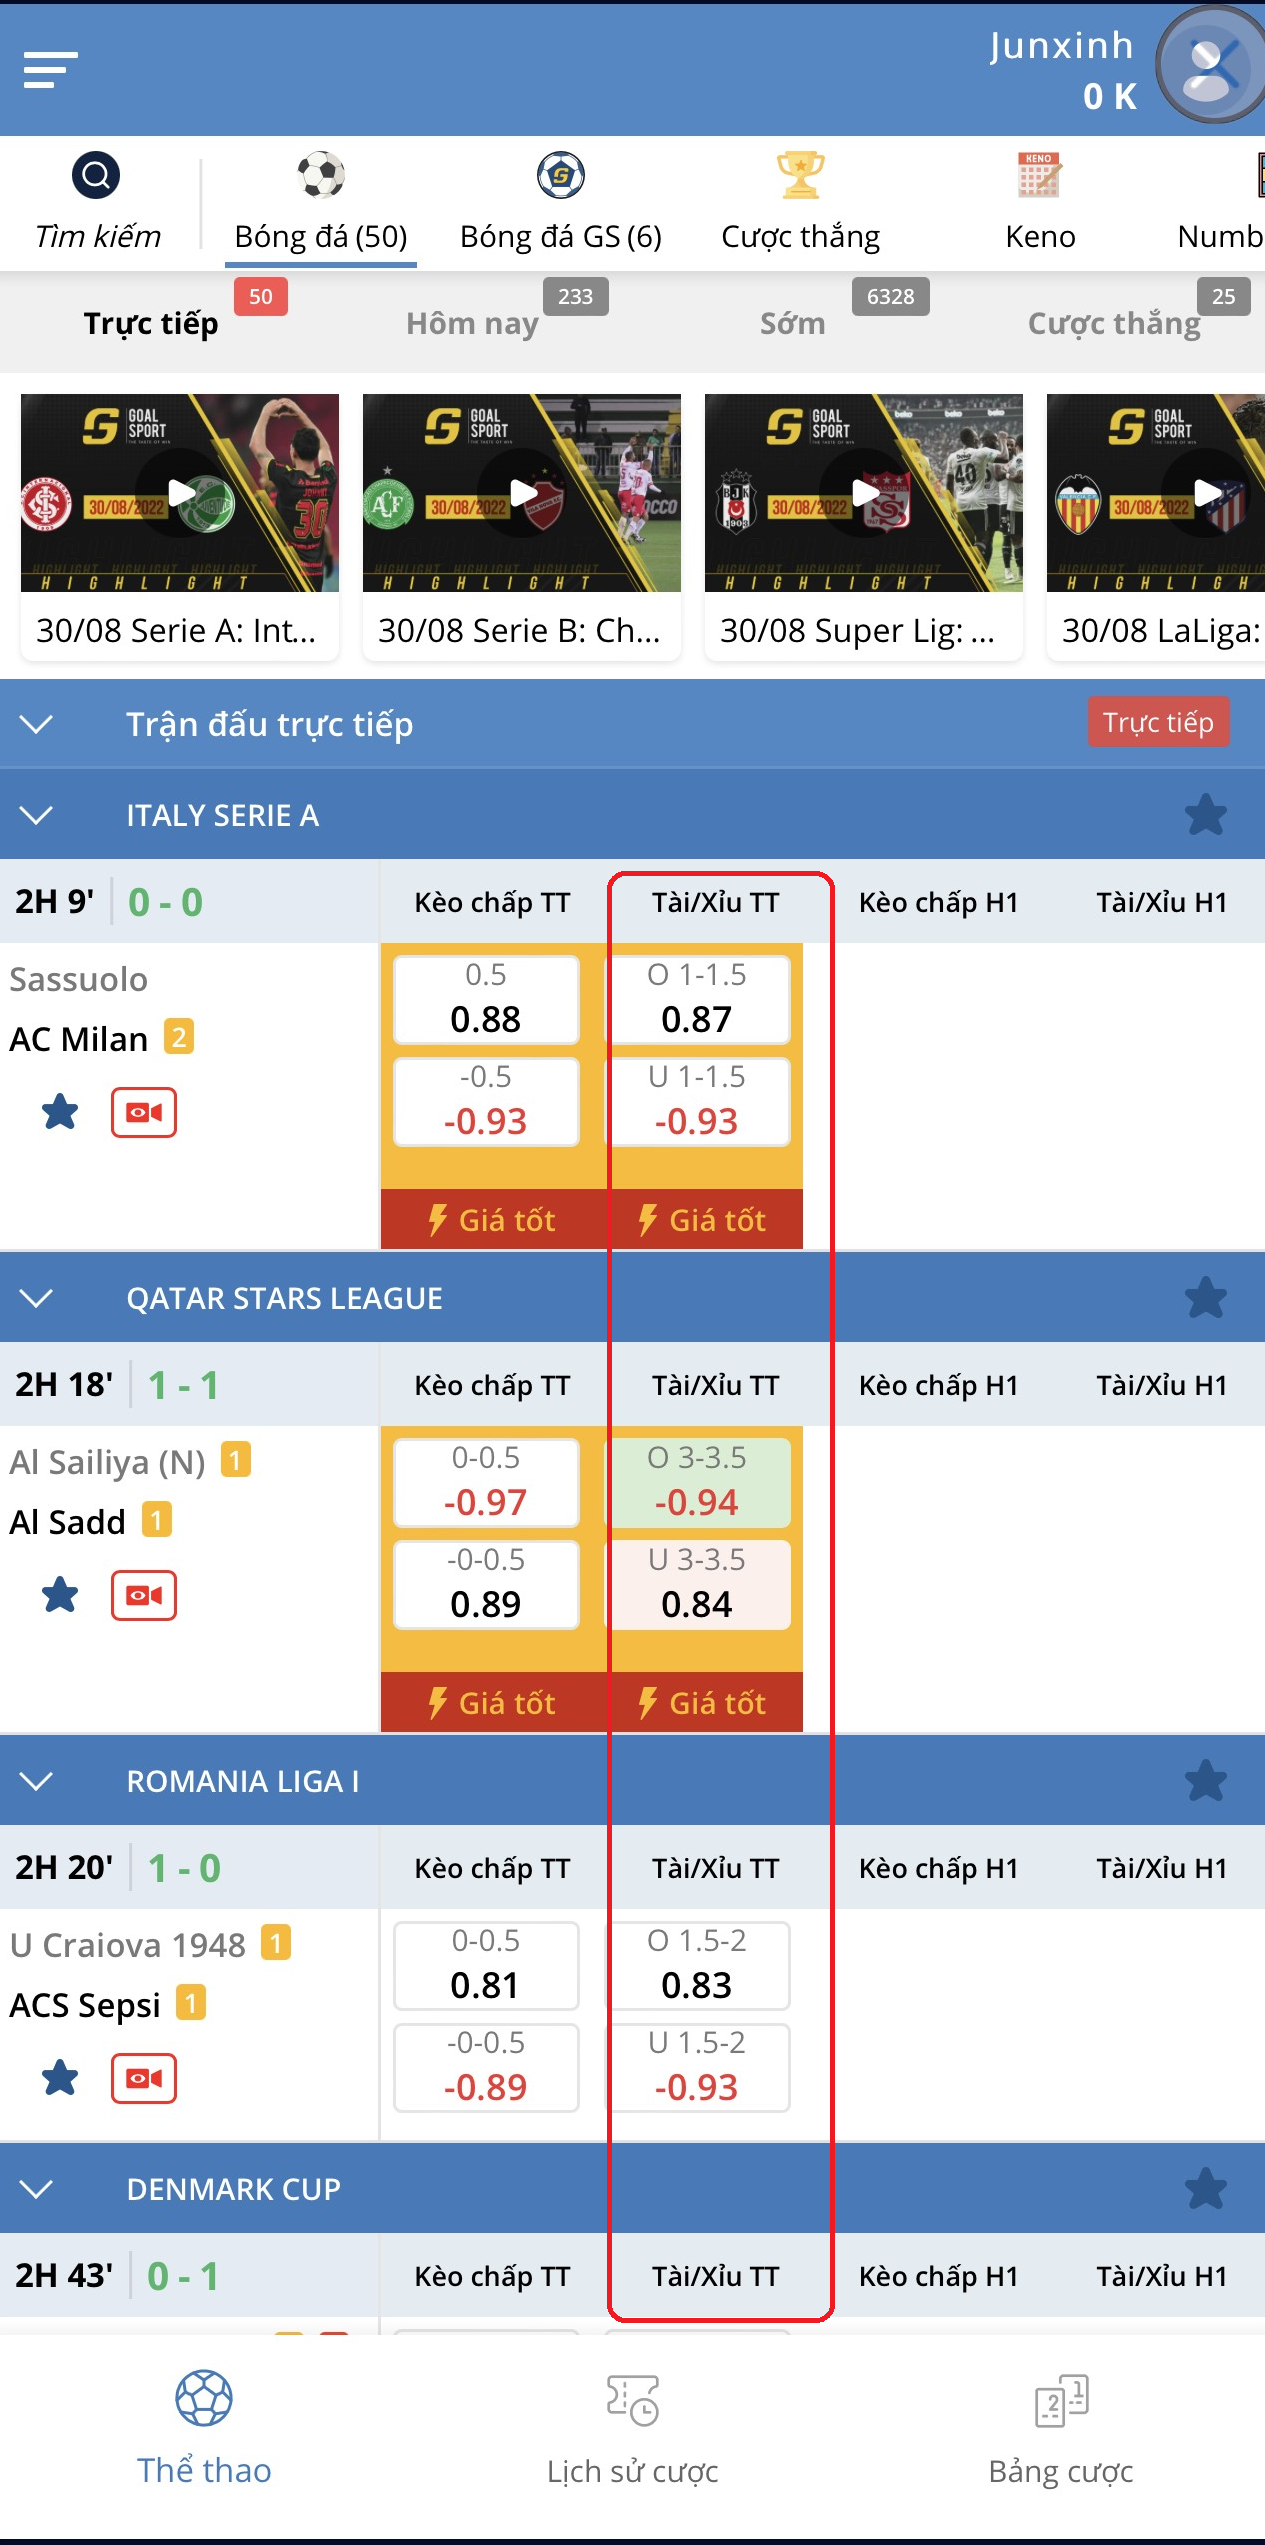Collapse the Qatar Stars League section

point(37,1298)
